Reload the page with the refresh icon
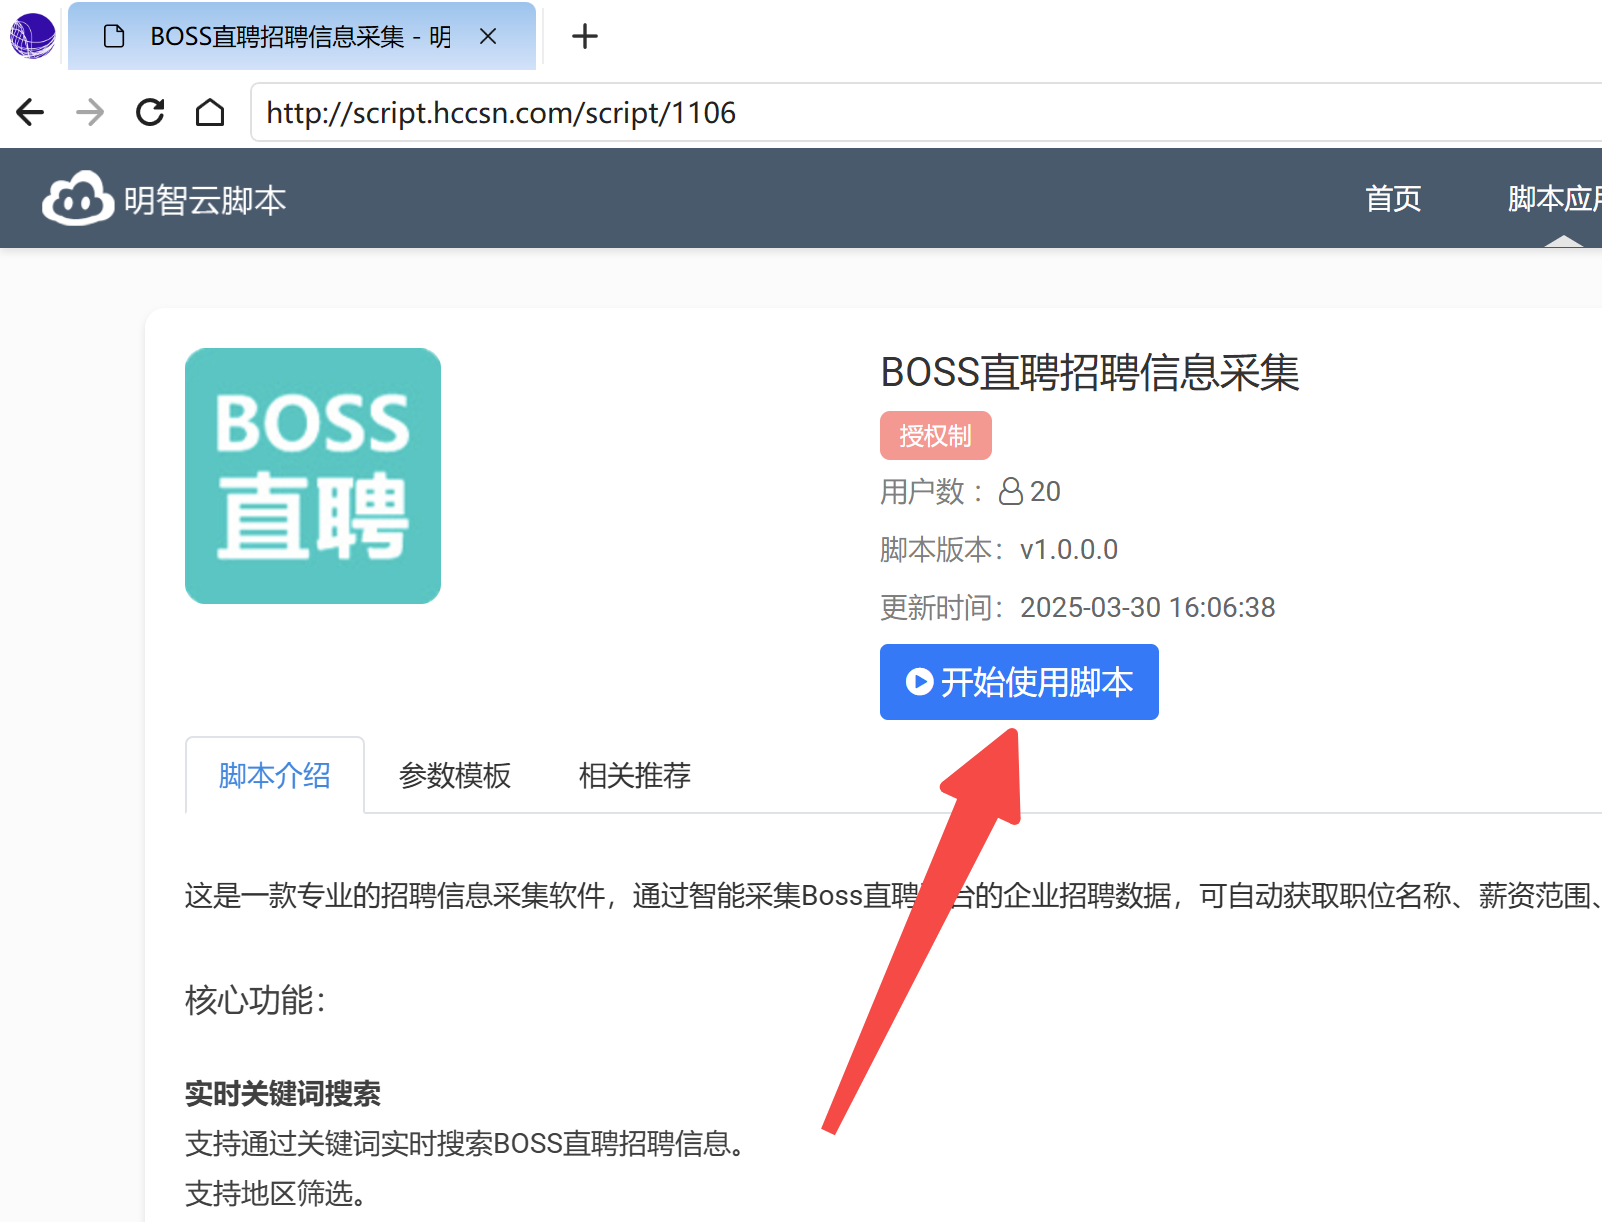 click(150, 112)
